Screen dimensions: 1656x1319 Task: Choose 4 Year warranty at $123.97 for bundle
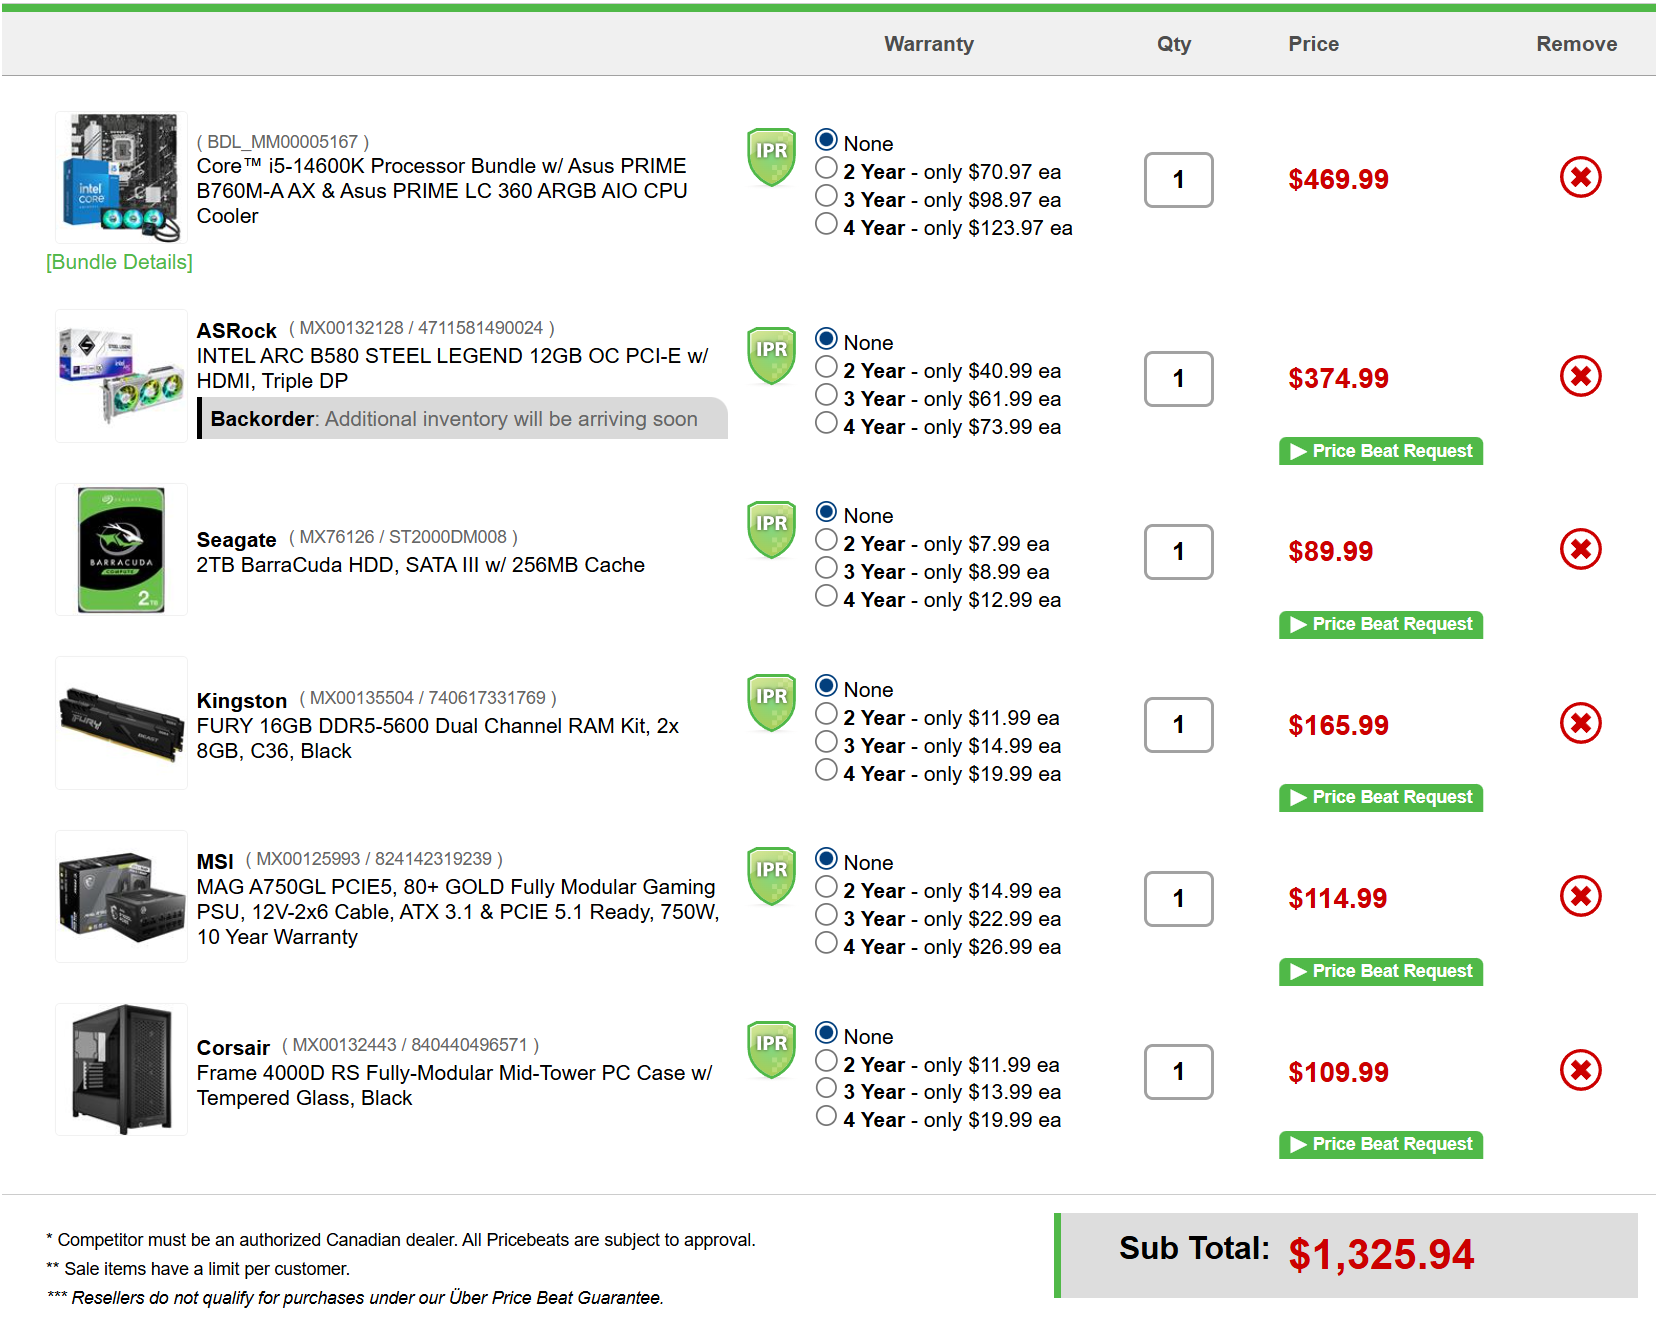[826, 224]
